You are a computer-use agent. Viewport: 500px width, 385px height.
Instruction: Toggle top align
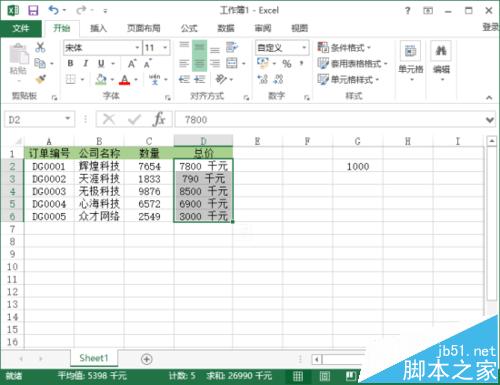pyautogui.click(x=184, y=46)
